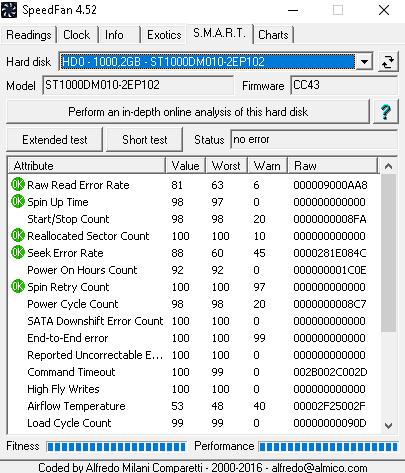Click raw value 000000001C0E
Screen dimensions: 405x473
point(330,270)
